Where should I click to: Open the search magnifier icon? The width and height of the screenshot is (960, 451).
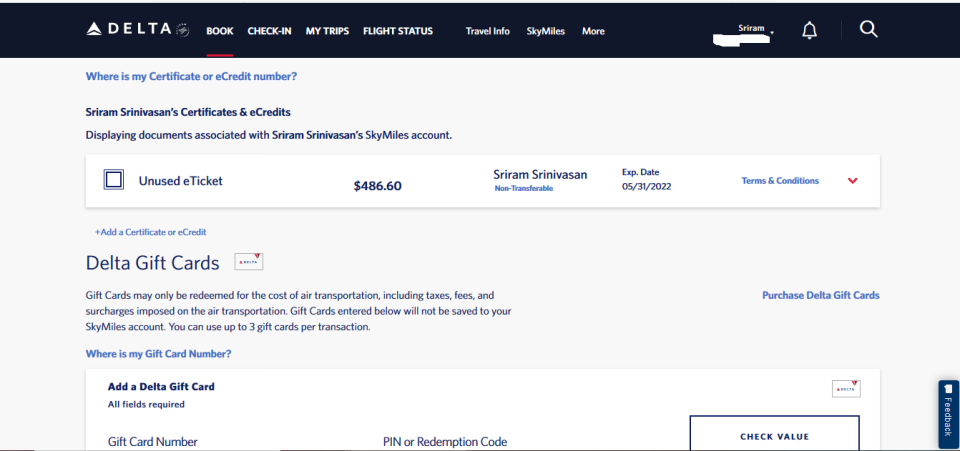[869, 29]
